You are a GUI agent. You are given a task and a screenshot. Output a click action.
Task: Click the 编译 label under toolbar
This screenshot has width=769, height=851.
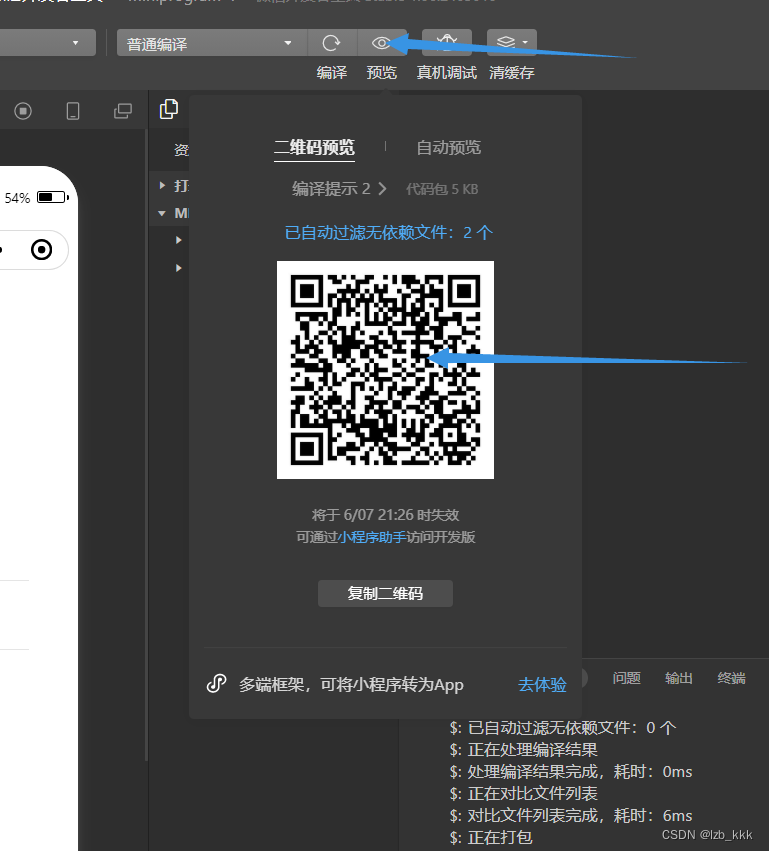332,73
